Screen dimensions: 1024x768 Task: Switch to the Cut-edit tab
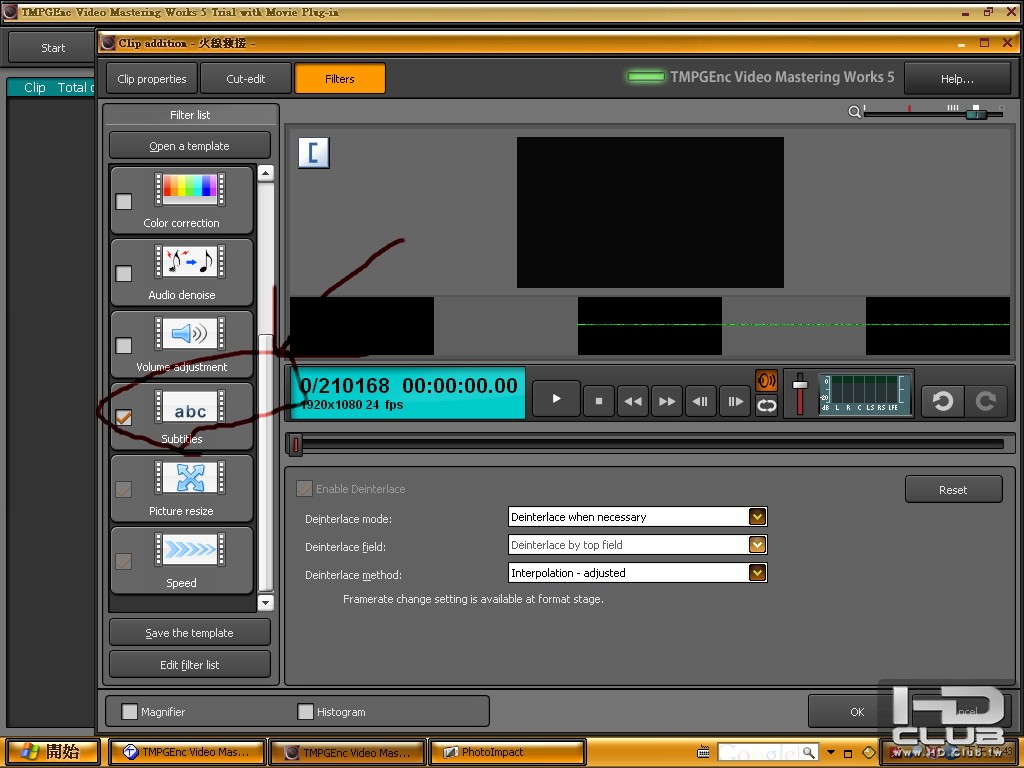pos(245,79)
